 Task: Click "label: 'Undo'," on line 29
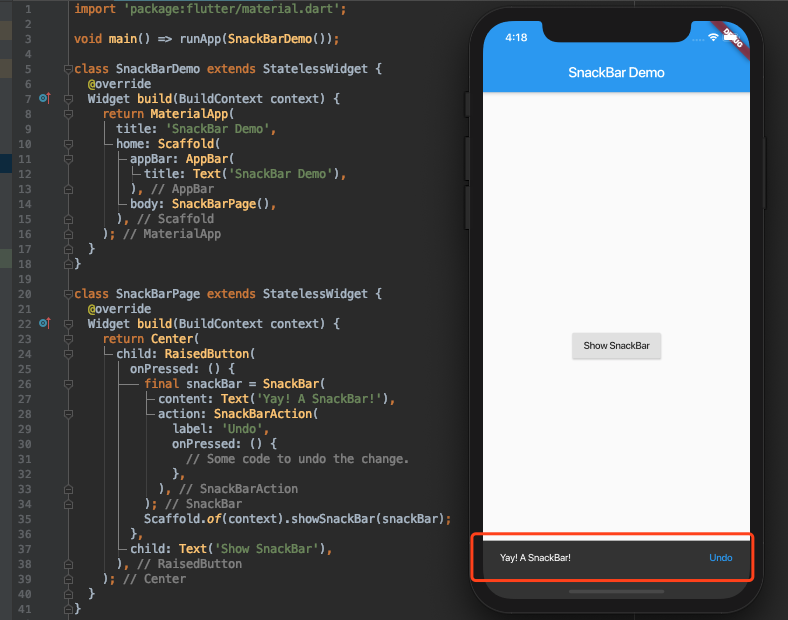tap(221, 429)
